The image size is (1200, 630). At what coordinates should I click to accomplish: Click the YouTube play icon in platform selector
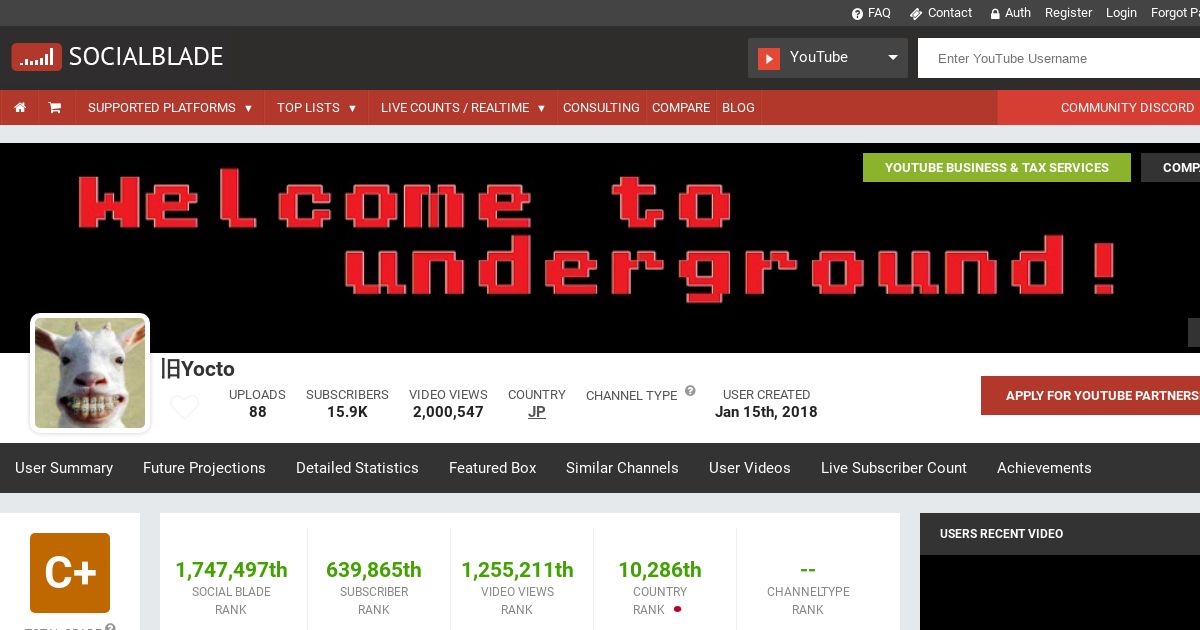click(768, 58)
